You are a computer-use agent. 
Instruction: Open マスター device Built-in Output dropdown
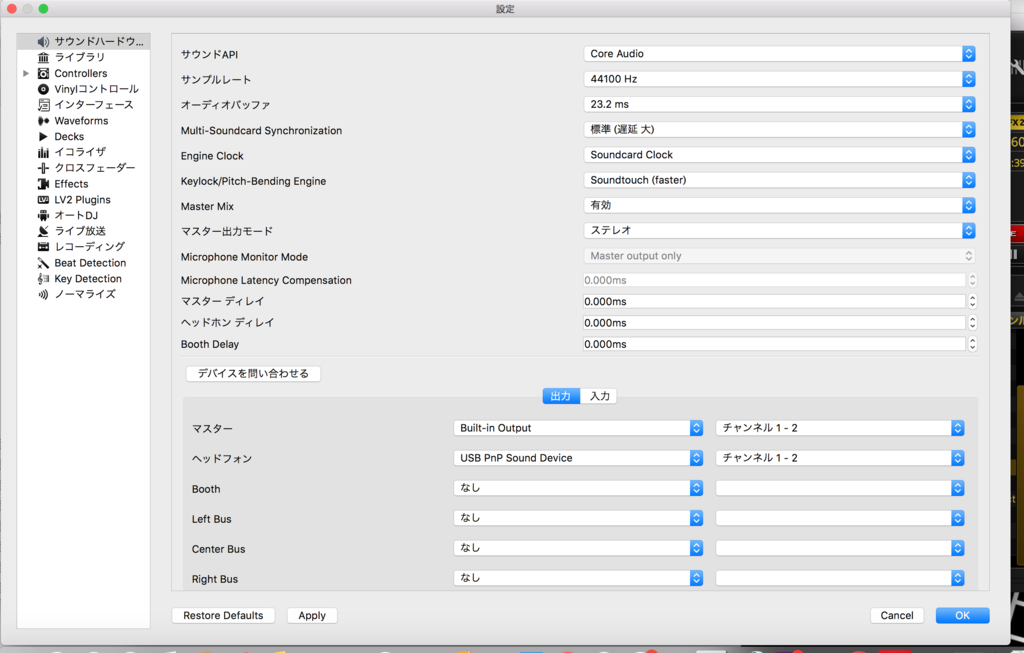[578, 428]
